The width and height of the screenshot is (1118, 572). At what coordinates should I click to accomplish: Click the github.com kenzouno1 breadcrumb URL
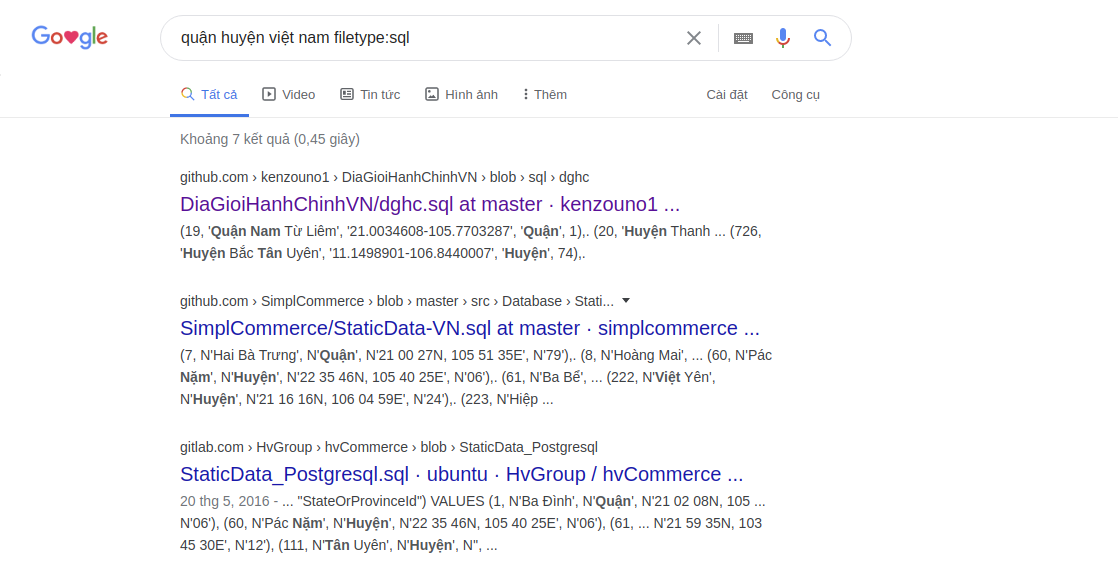385,177
